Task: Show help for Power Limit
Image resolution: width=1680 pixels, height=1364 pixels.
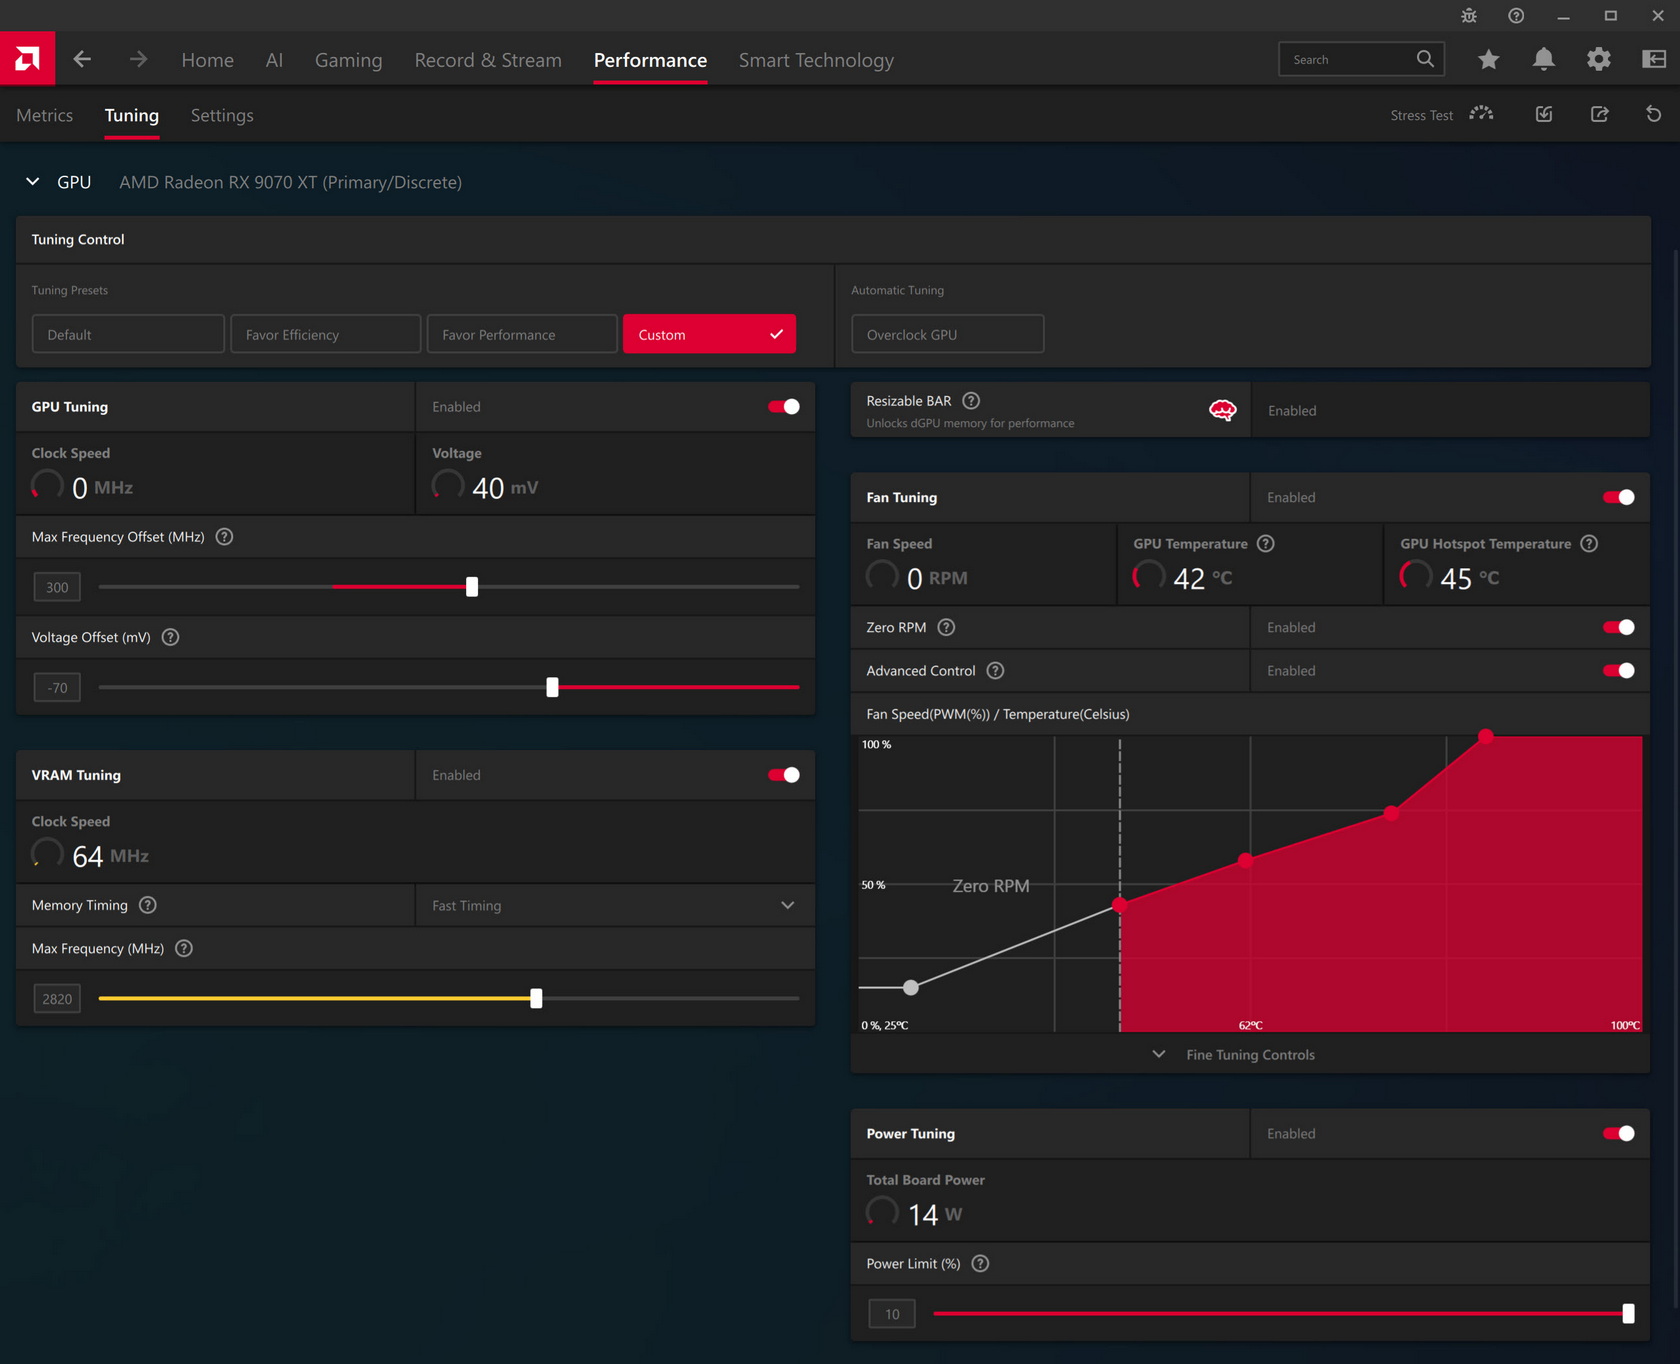Action: click(x=981, y=1264)
